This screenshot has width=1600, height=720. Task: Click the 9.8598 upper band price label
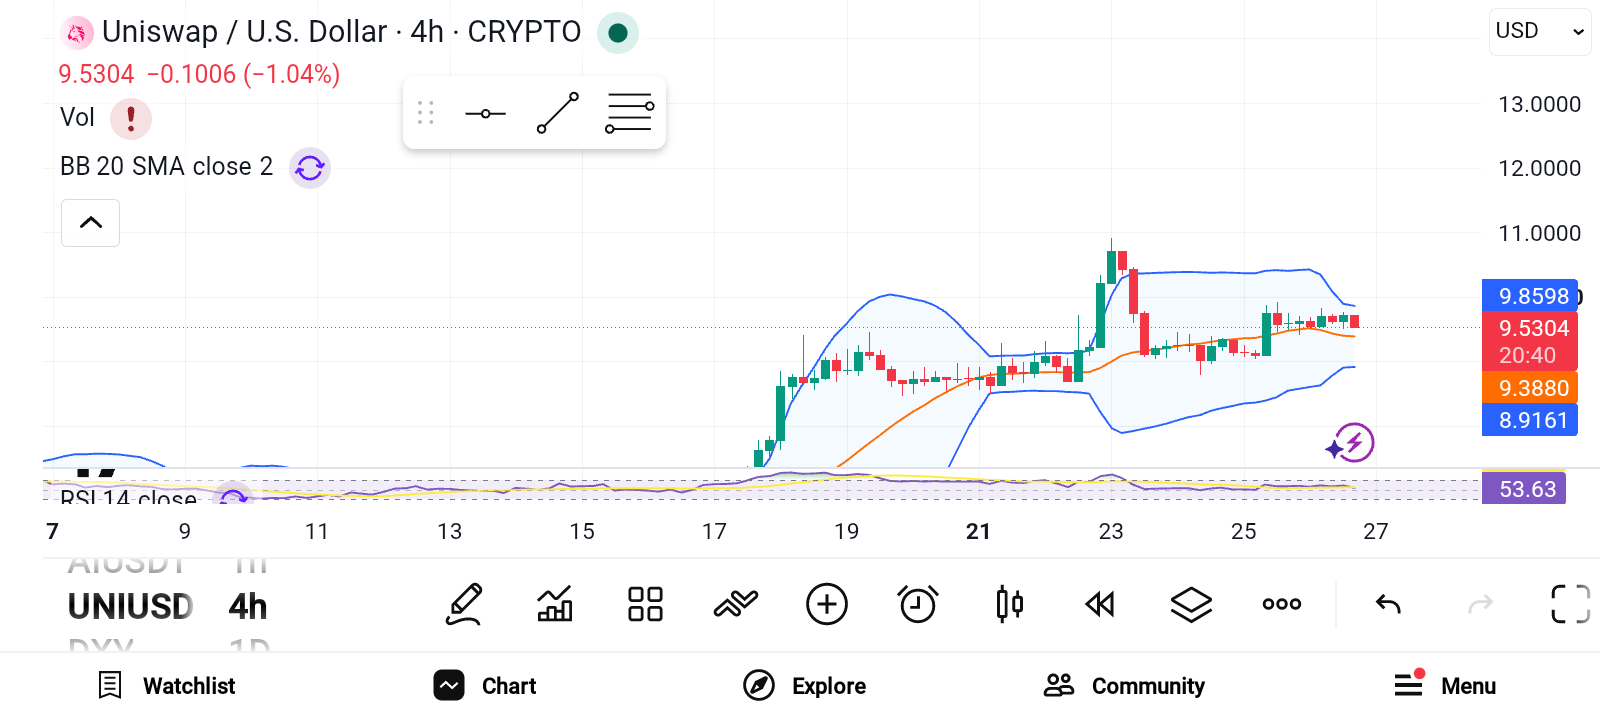point(1530,296)
